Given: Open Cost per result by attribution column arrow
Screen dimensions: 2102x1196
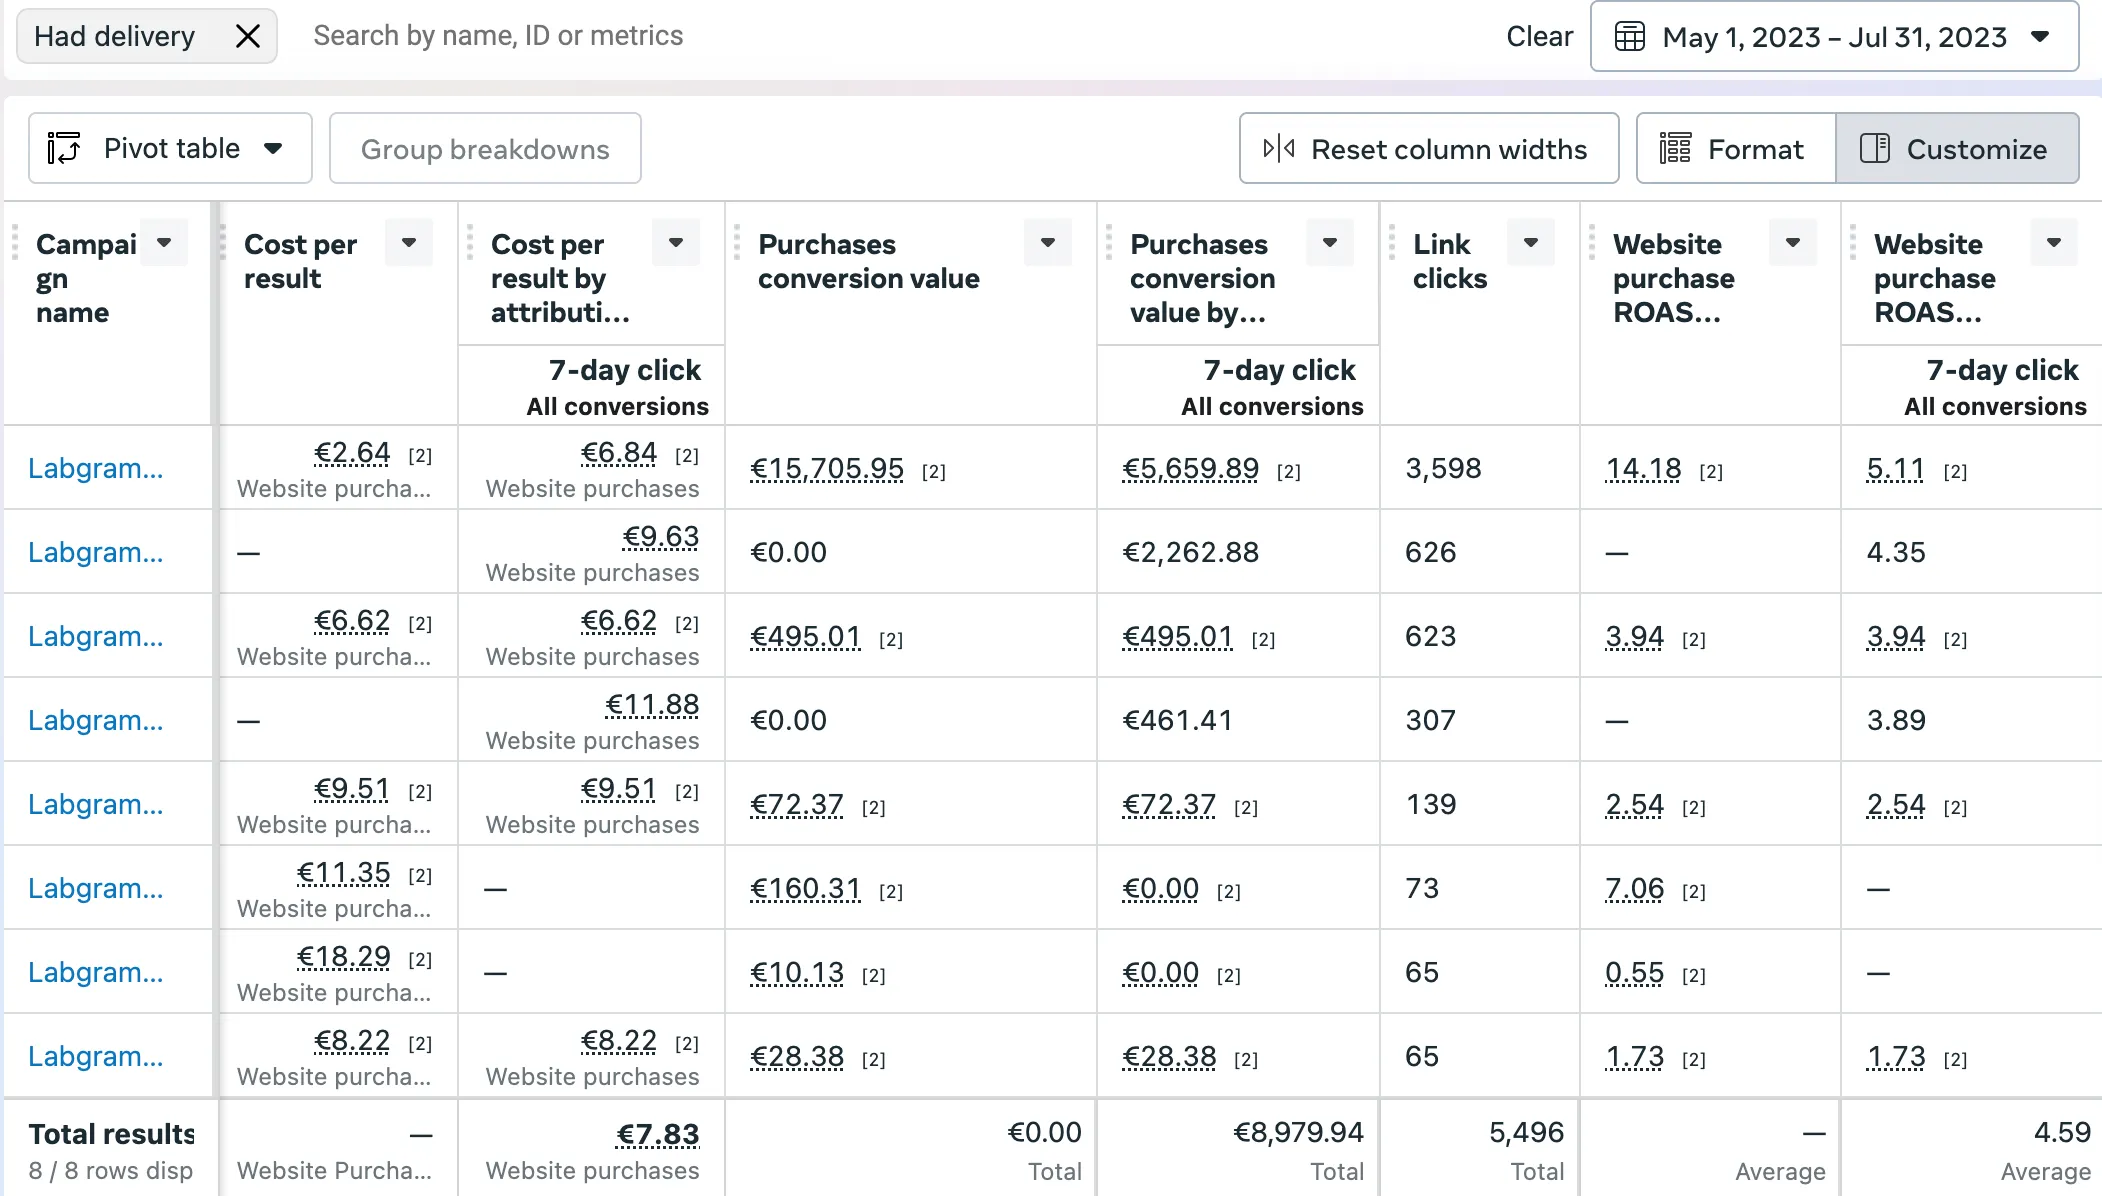Looking at the screenshot, I should pos(676,243).
